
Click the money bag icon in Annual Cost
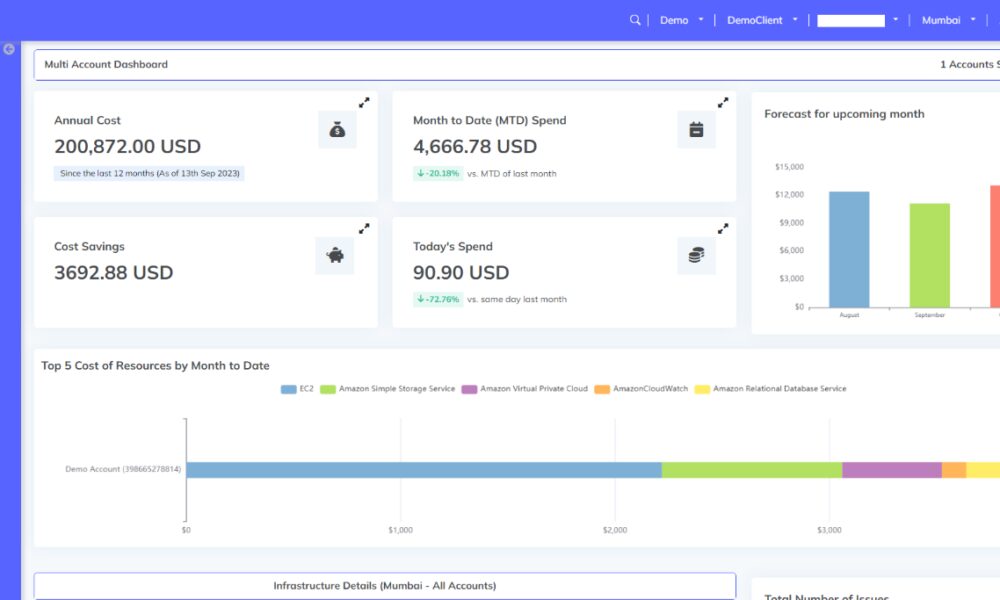pos(337,130)
